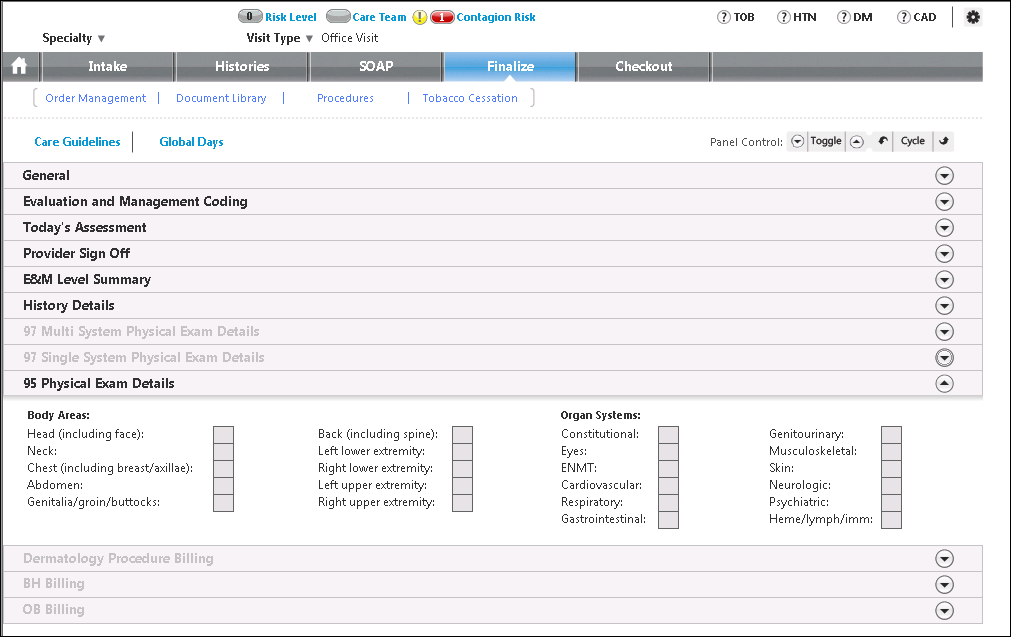Check the Genitalia/groin/buttocks box
Image resolution: width=1011 pixels, height=637 pixels.
pos(223,503)
